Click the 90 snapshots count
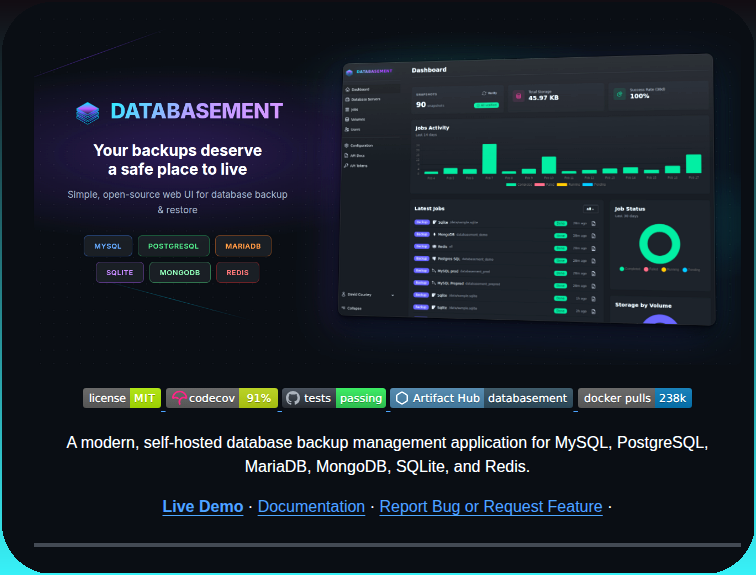The height and width of the screenshot is (575, 756). click(421, 105)
